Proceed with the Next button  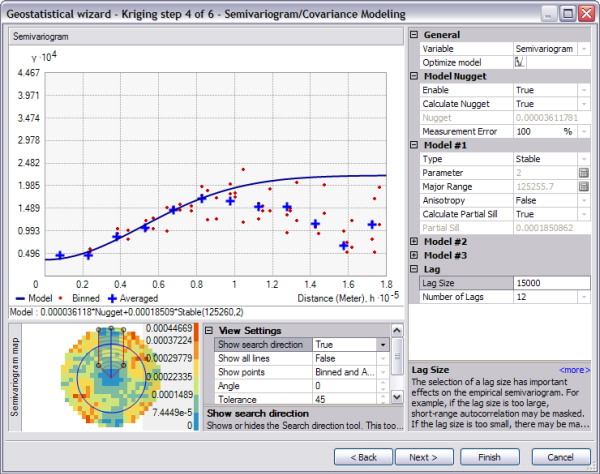pyautogui.click(x=424, y=457)
